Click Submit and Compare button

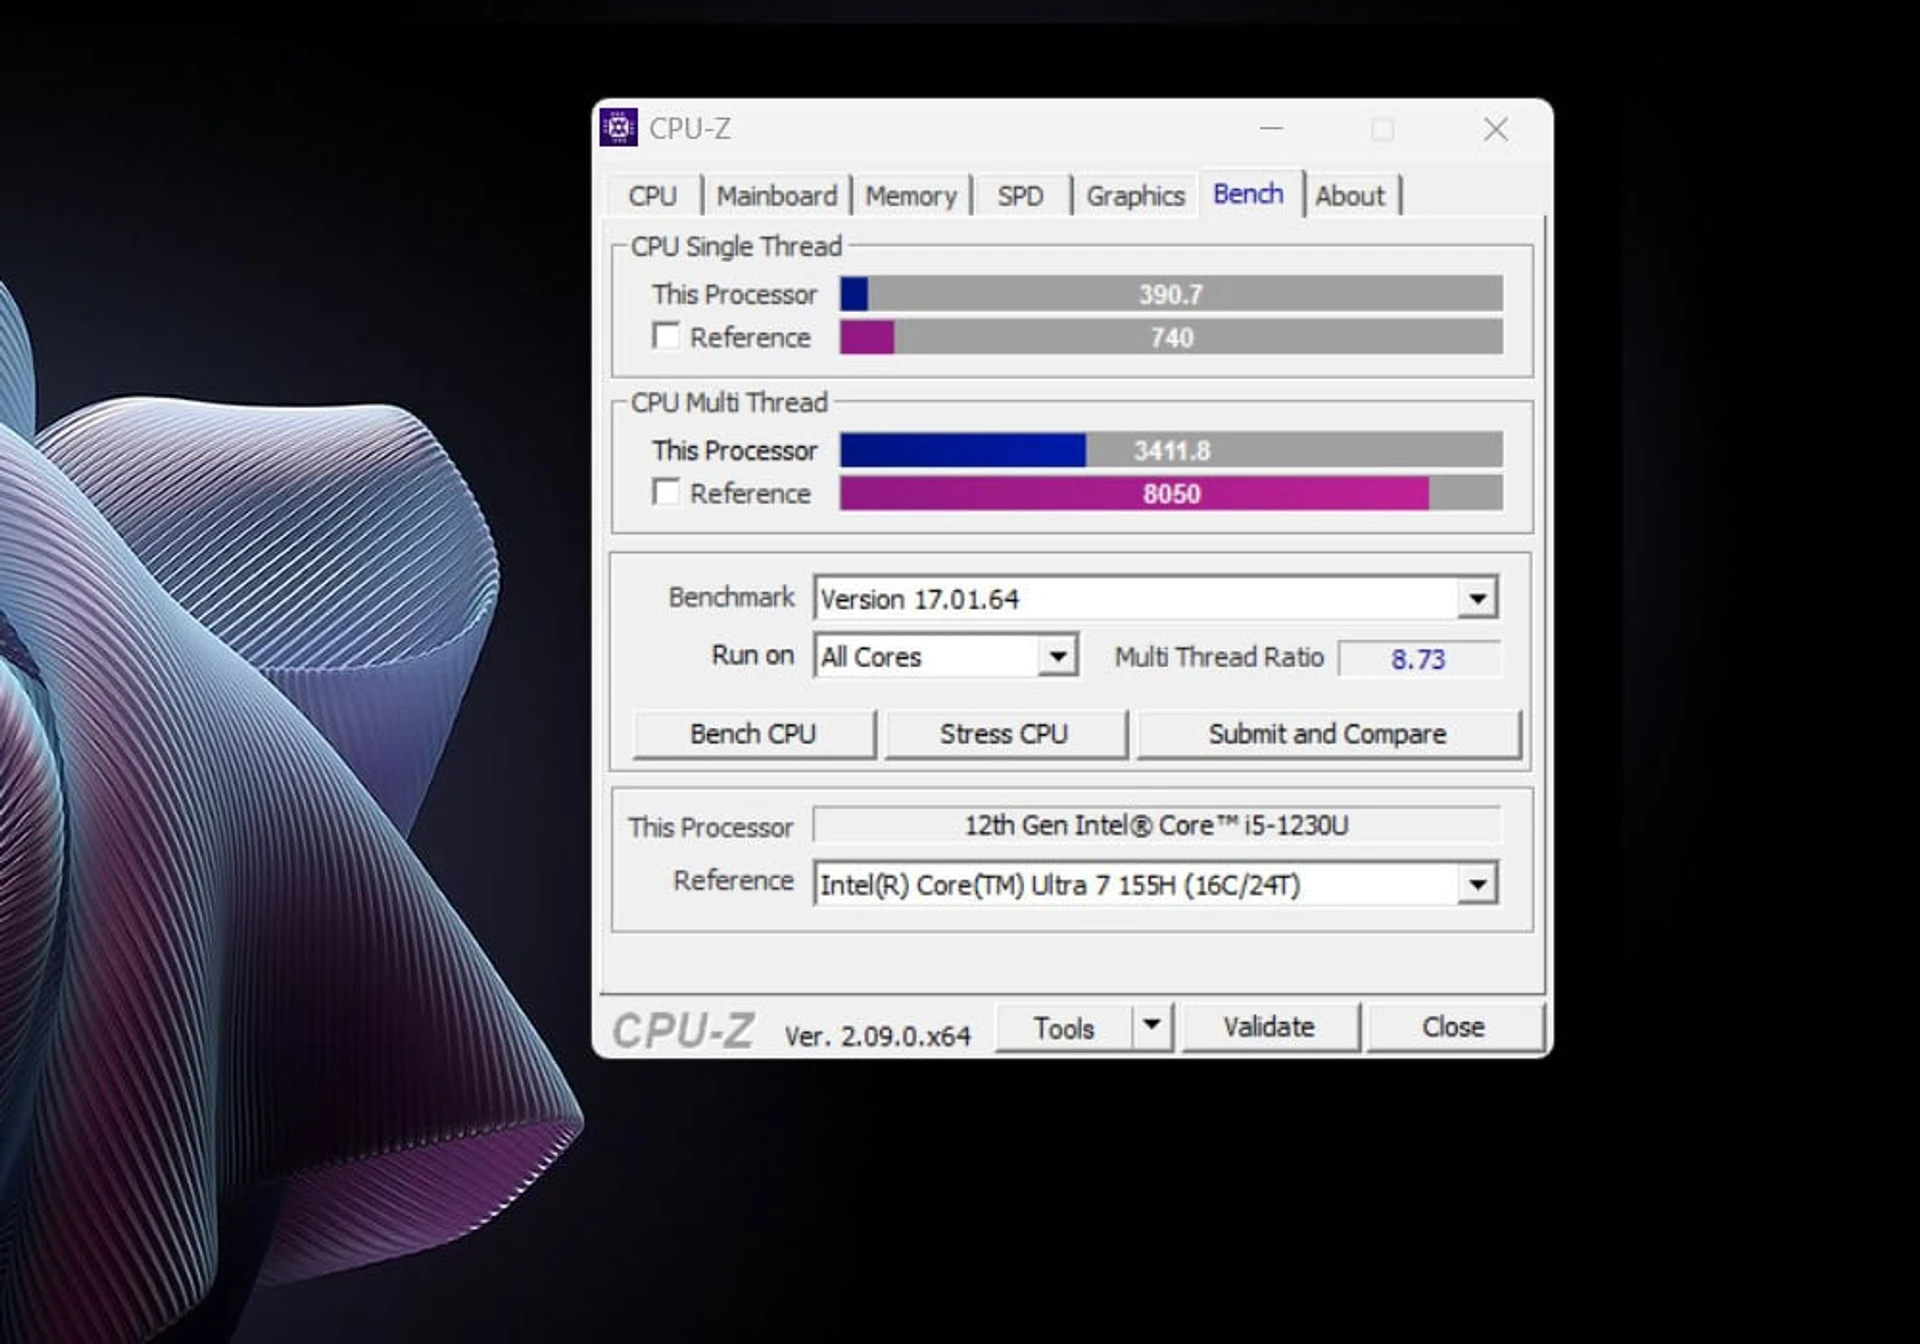coord(1328,734)
